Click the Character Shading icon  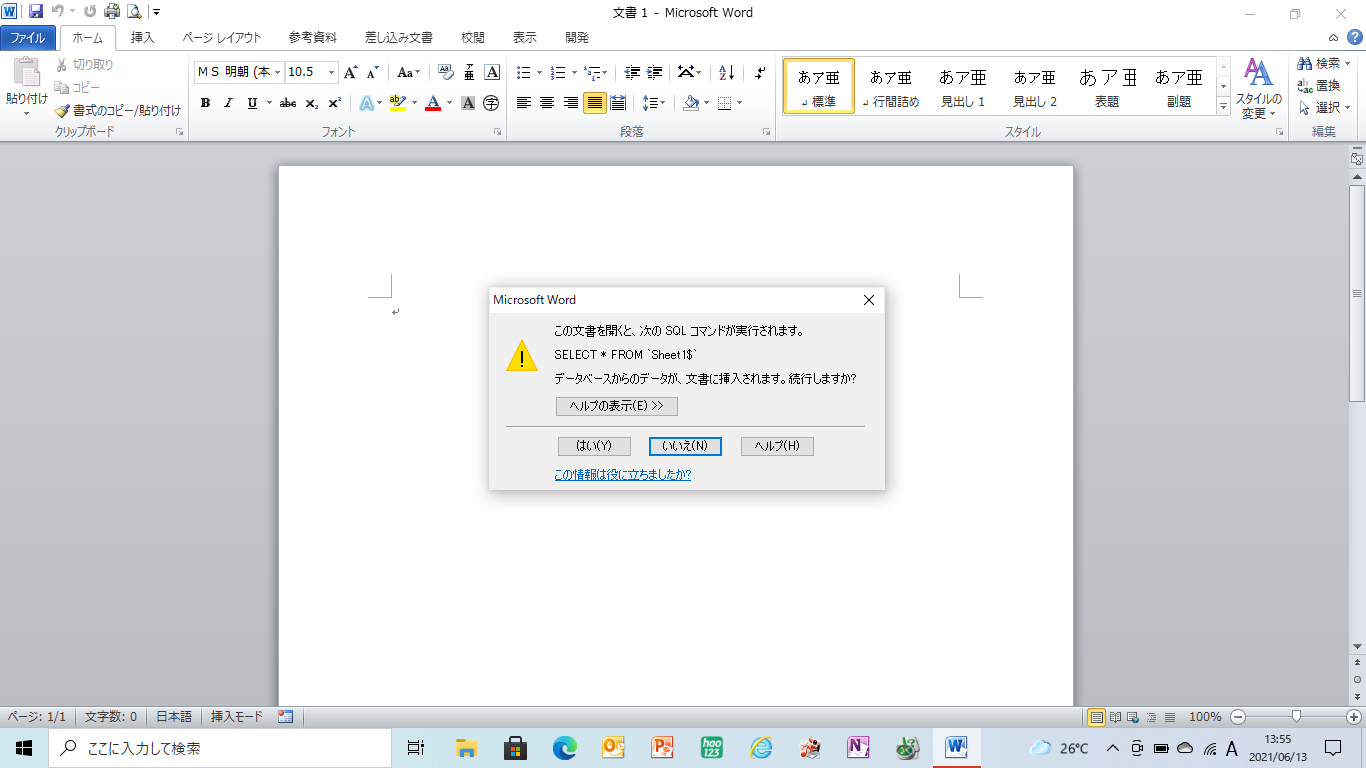468,103
